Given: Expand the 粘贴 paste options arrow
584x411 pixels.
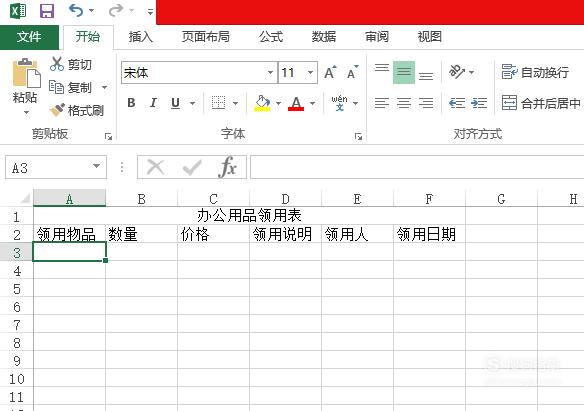Looking at the screenshot, I should click(x=26, y=112).
